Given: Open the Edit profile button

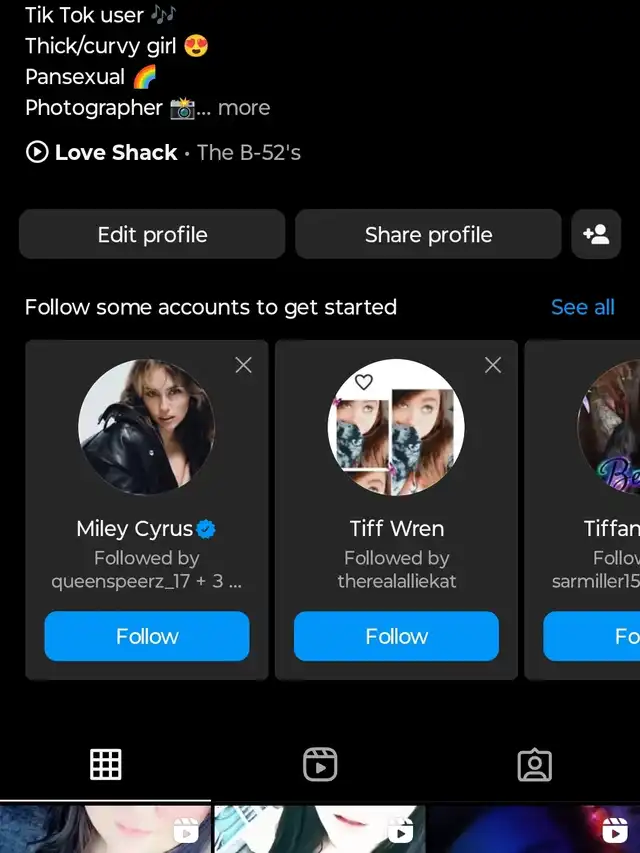Looking at the screenshot, I should click(152, 235).
